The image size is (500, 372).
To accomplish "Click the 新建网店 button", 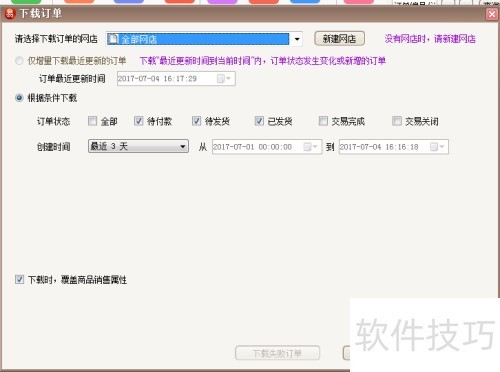I will pos(339,39).
